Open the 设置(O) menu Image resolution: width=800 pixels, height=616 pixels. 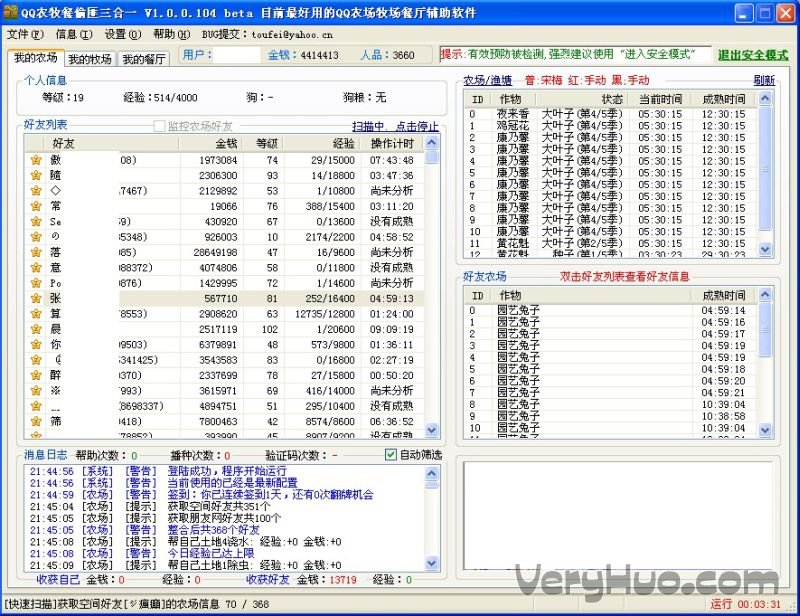click(x=122, y=34)
